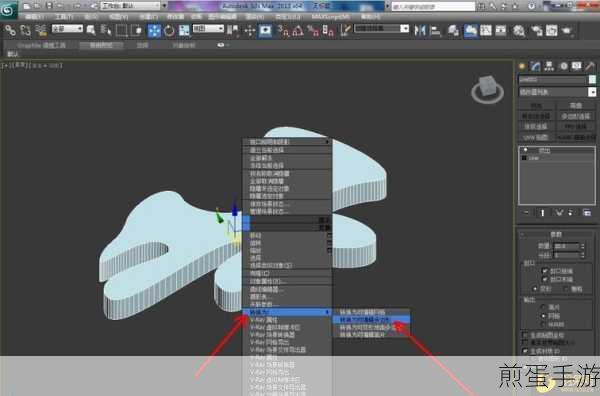Screen dimensions: 600x396
Task: Open the 渲染(R) menu
Action: [255, 17]
